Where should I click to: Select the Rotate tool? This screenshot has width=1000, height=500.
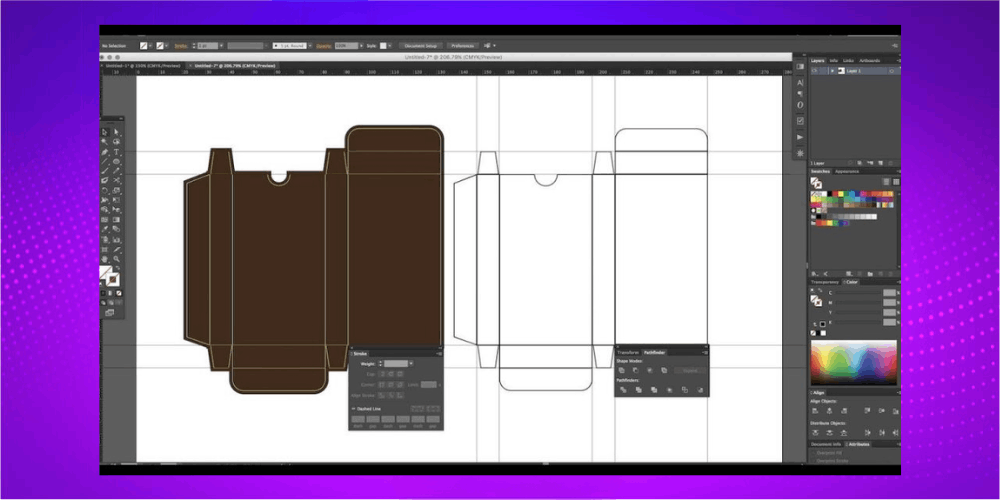105,191
